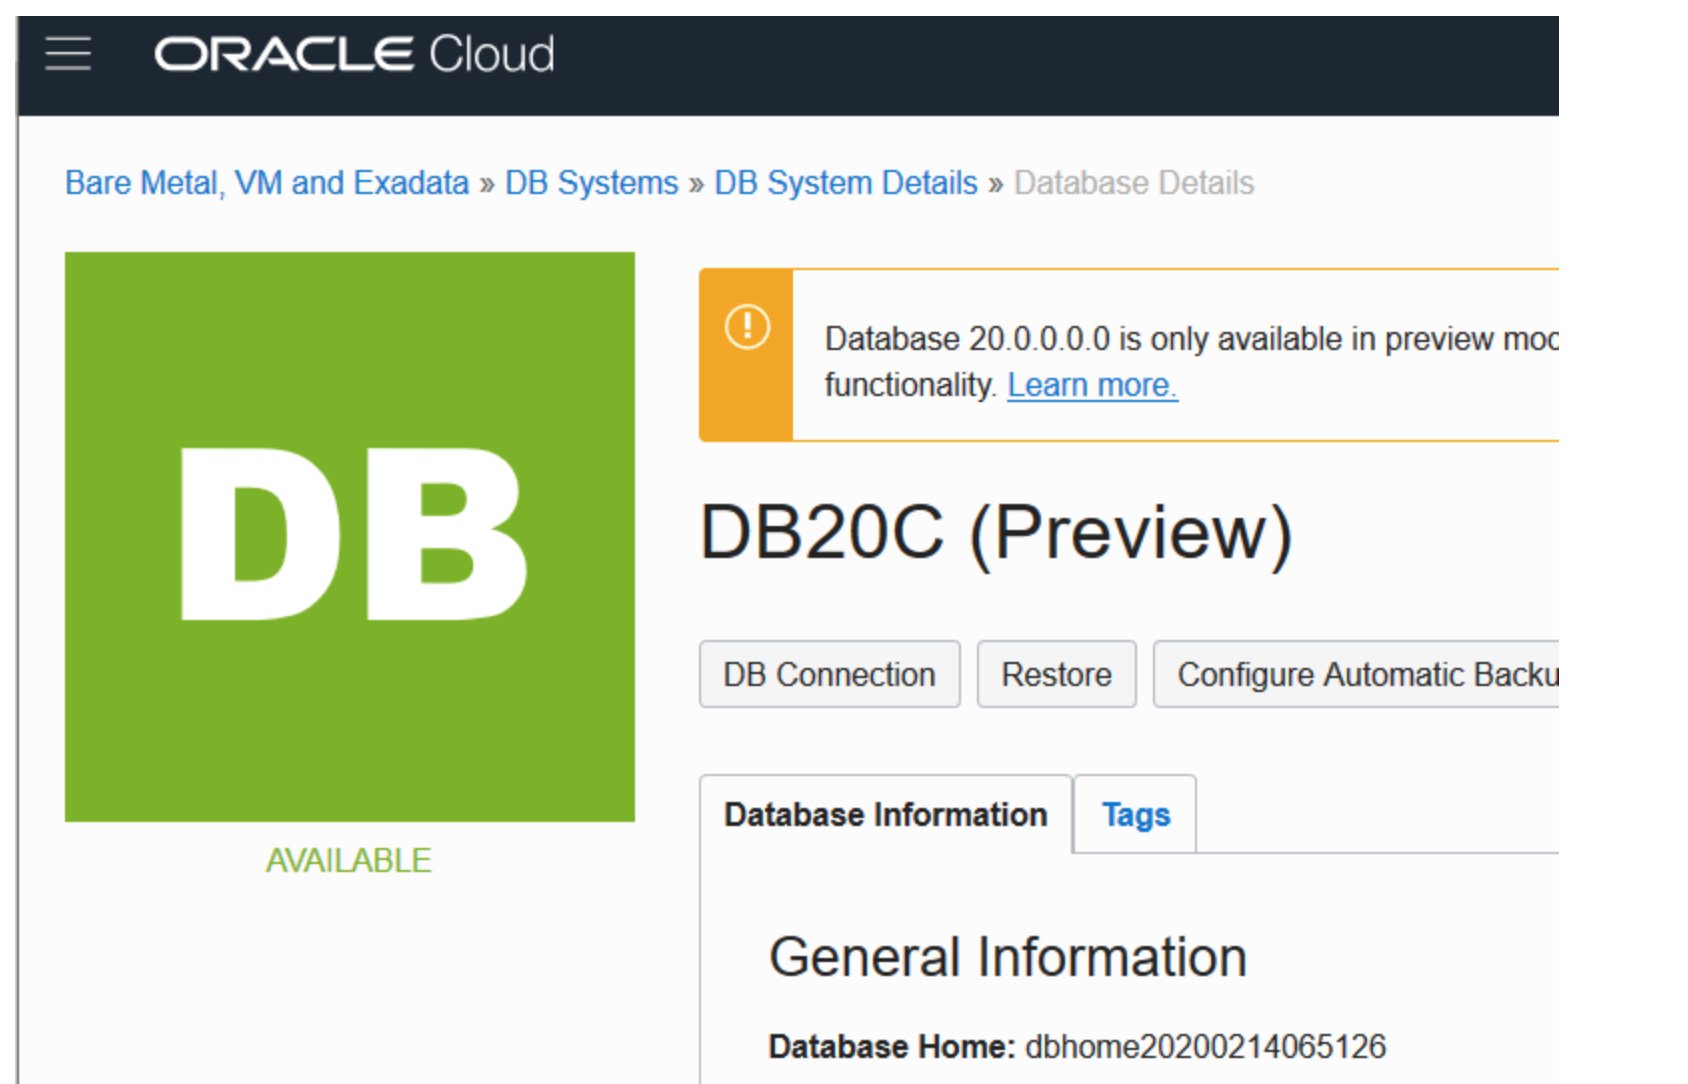The image size is (1688, 1084).
Task: Navigate to DB System Details breadcrumb
Action: (846, 183)
